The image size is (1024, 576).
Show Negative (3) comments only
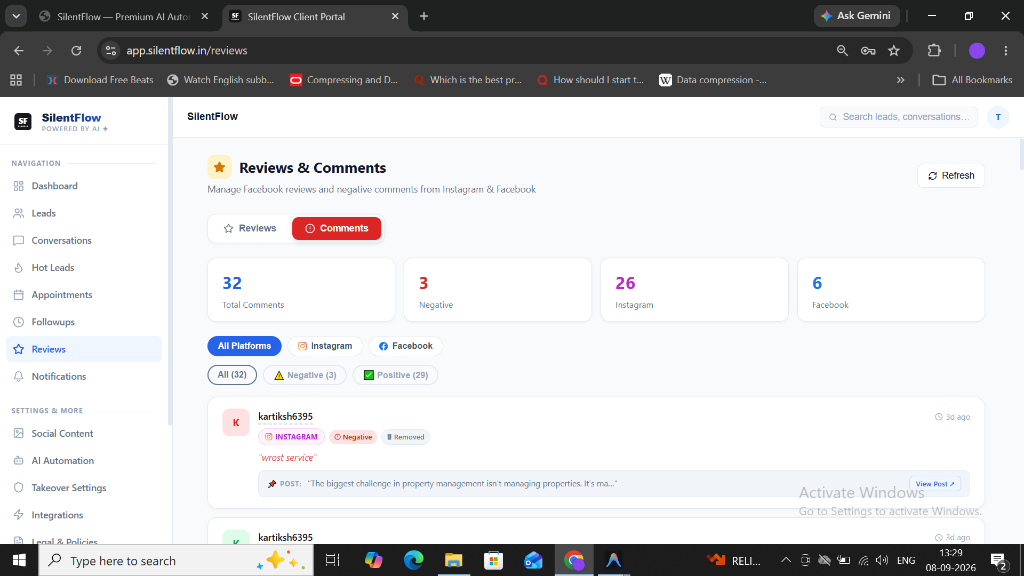click(304, 375)
